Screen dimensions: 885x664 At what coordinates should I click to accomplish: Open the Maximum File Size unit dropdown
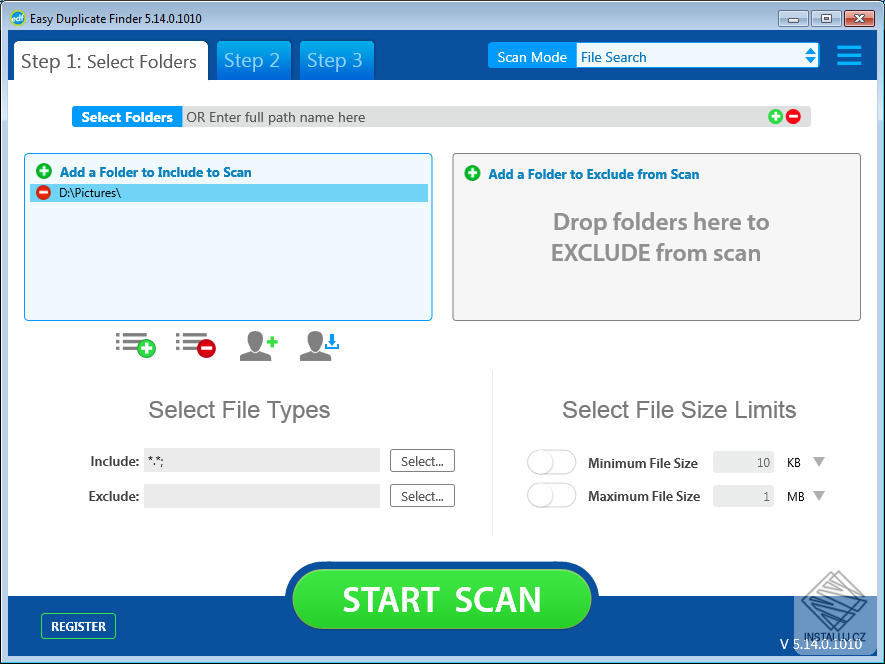[819, 496]
